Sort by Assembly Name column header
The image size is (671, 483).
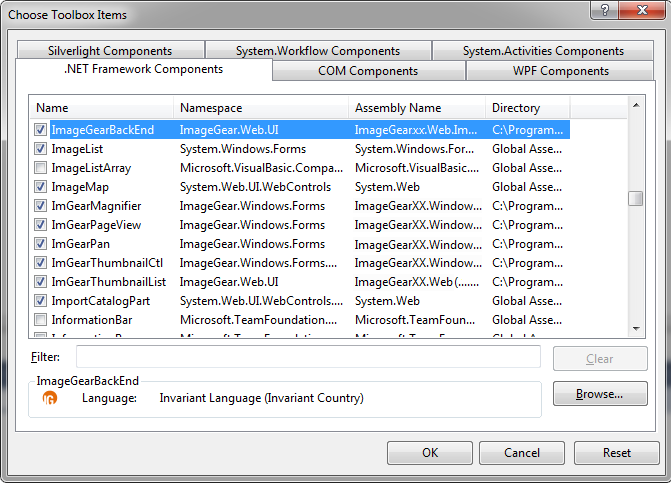pos(417,107)
